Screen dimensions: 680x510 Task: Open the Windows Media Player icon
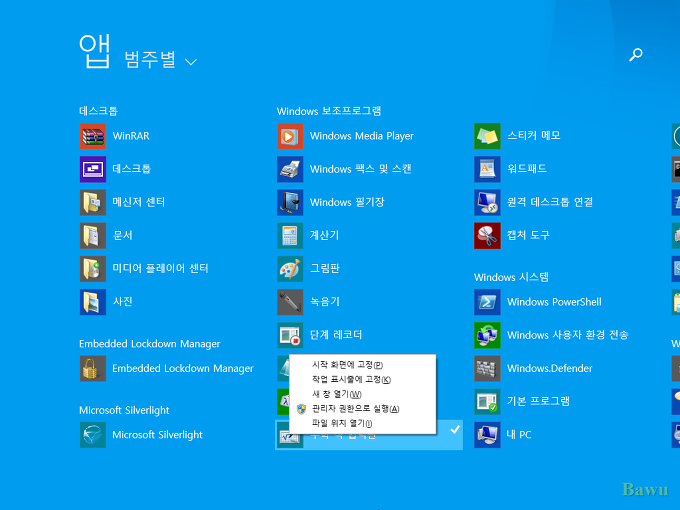coord(290,136)
